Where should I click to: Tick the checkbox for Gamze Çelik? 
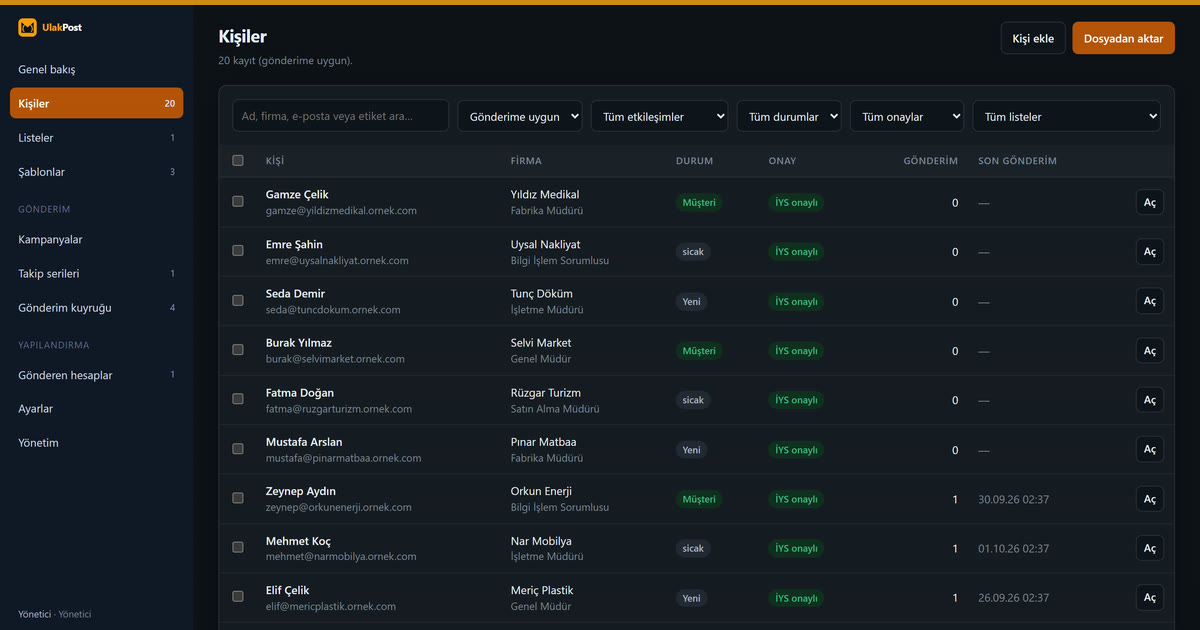238,201
